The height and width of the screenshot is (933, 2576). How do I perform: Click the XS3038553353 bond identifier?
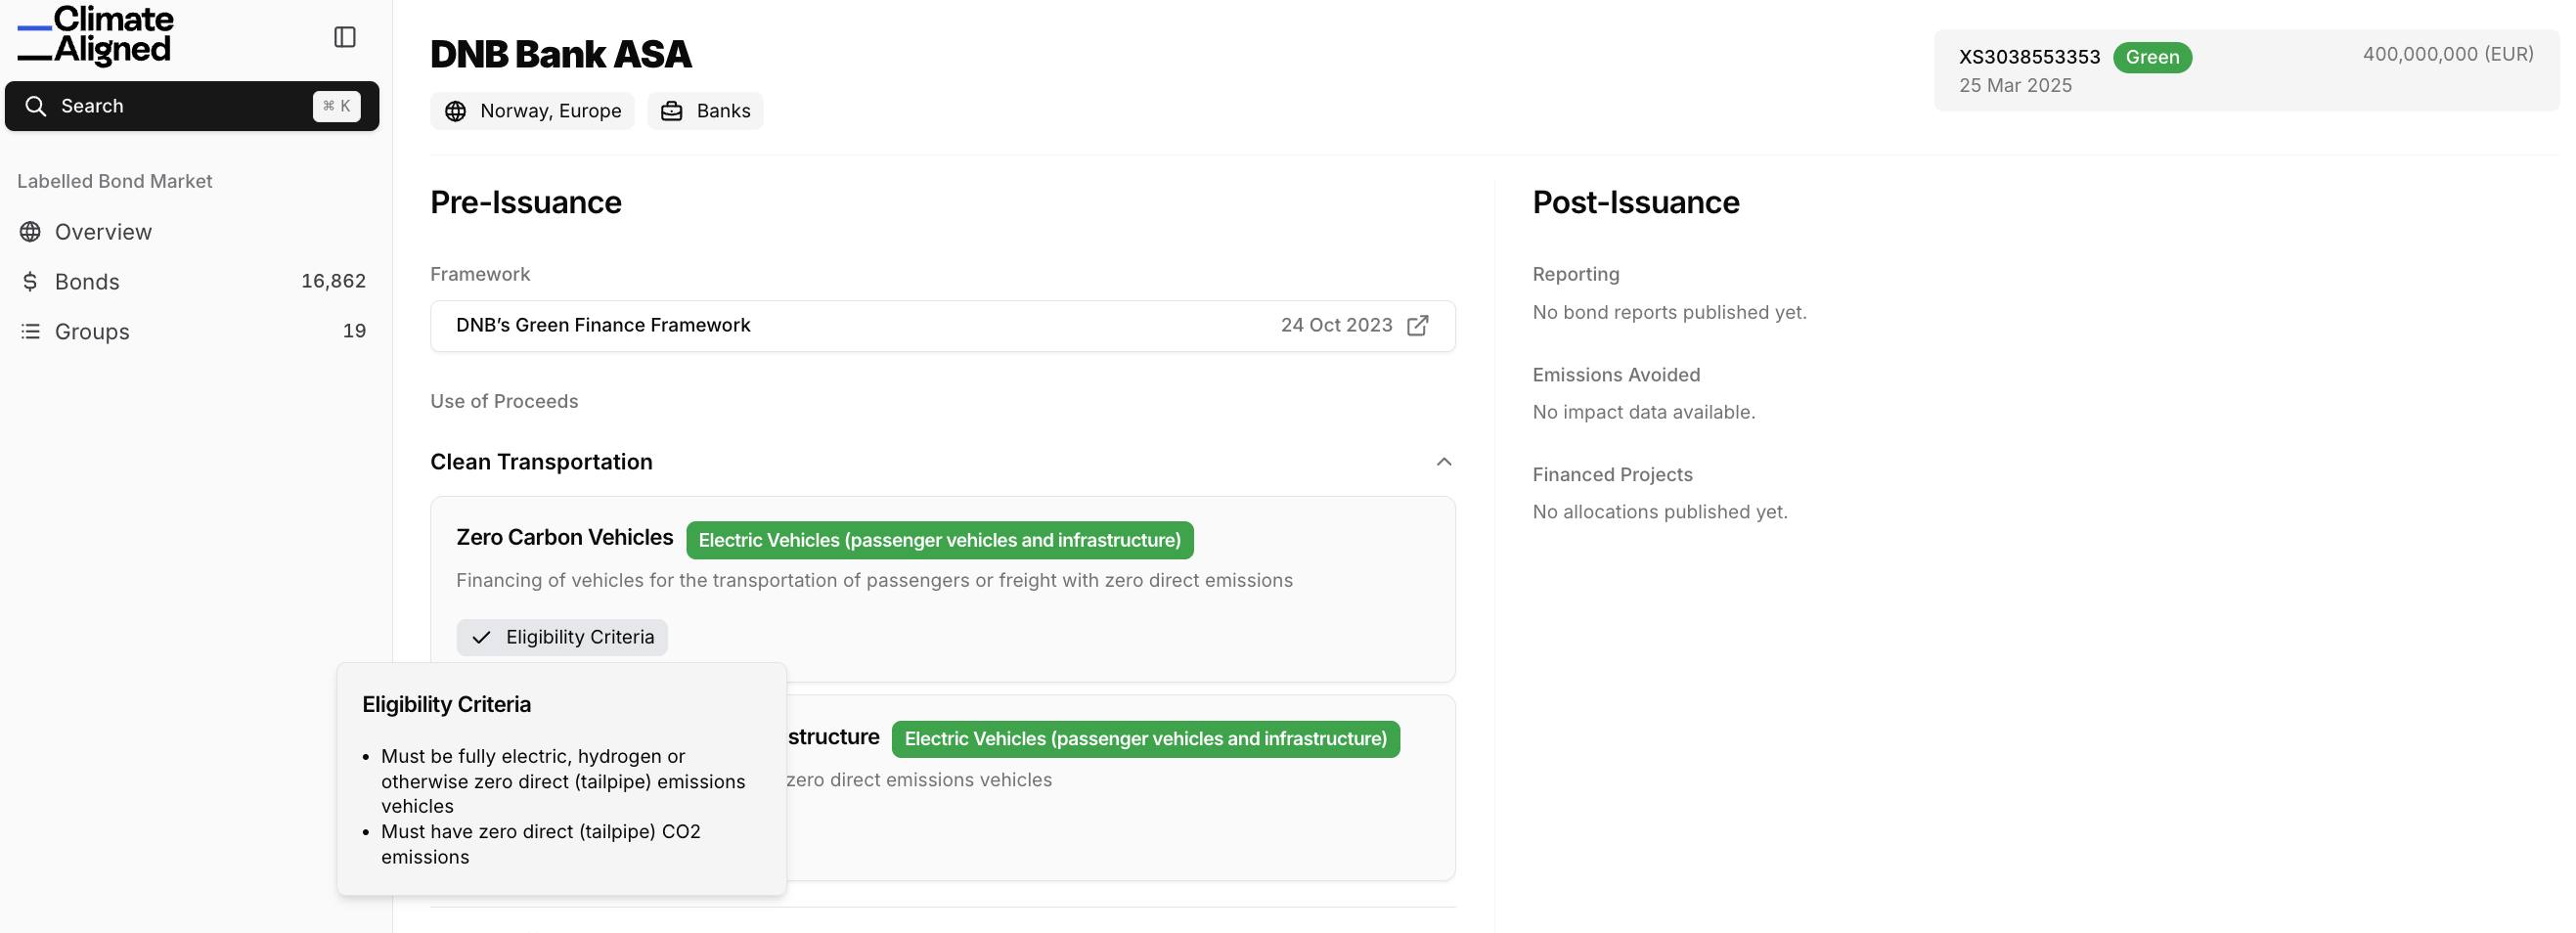[2030, 57]
